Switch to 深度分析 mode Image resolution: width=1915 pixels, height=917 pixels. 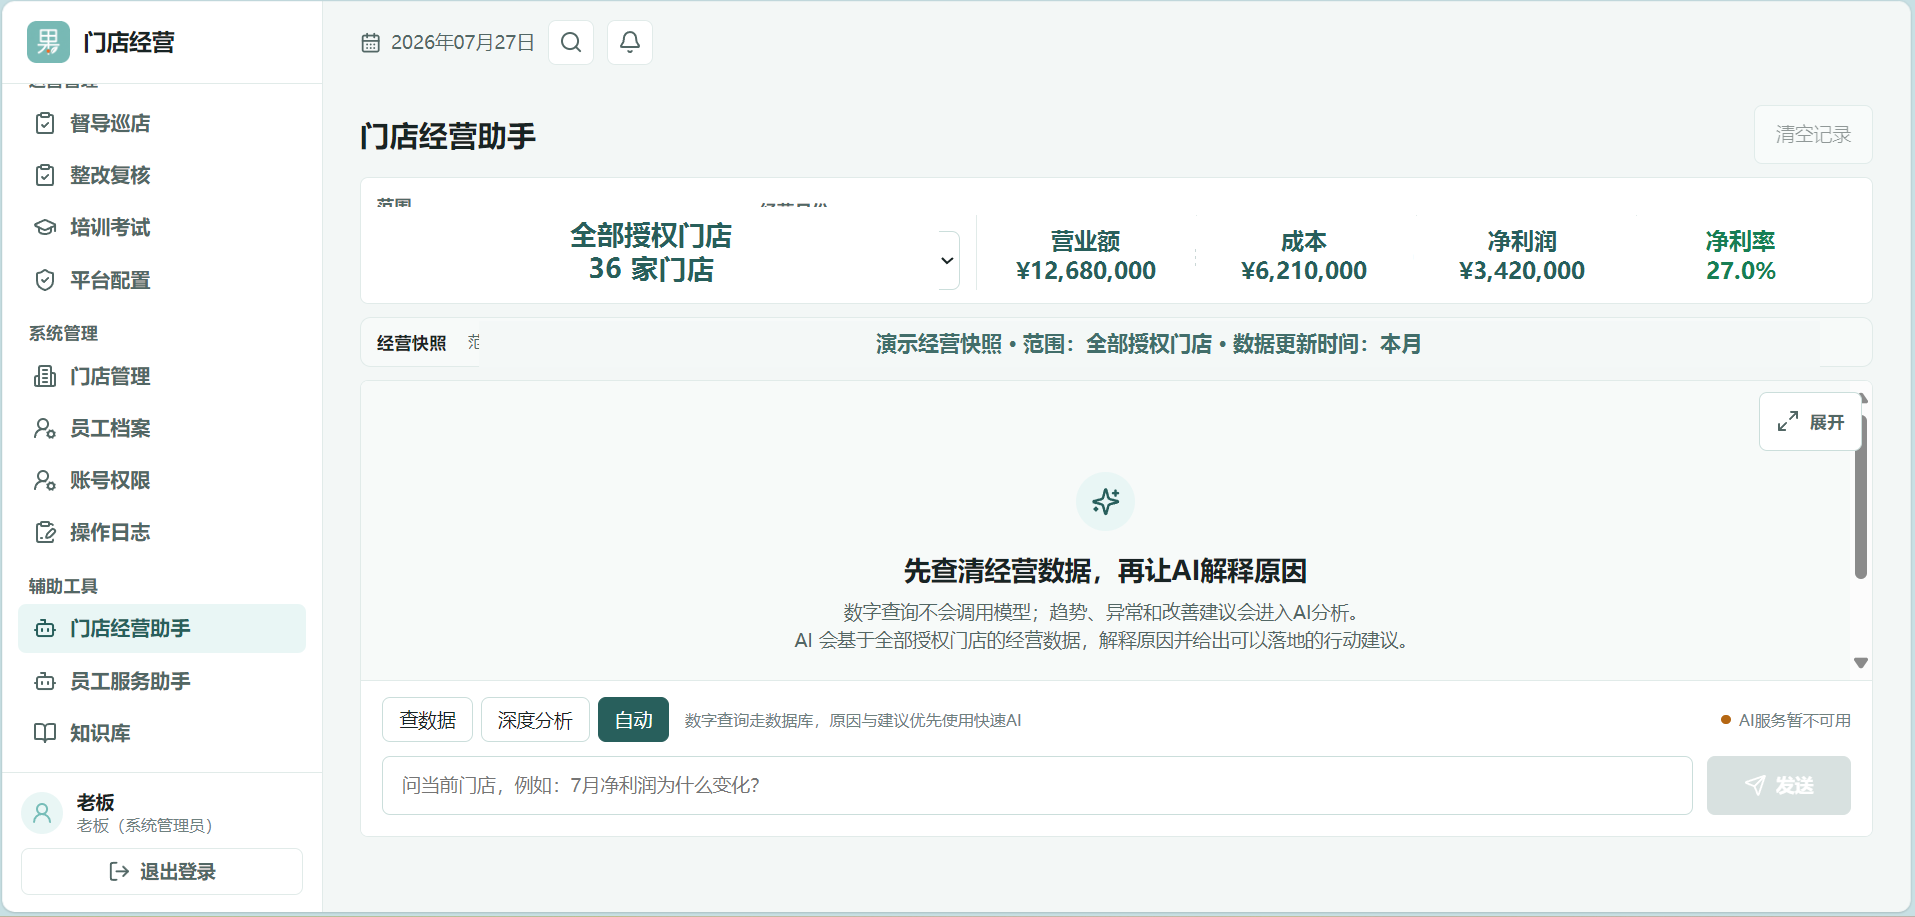coord(535,720)
